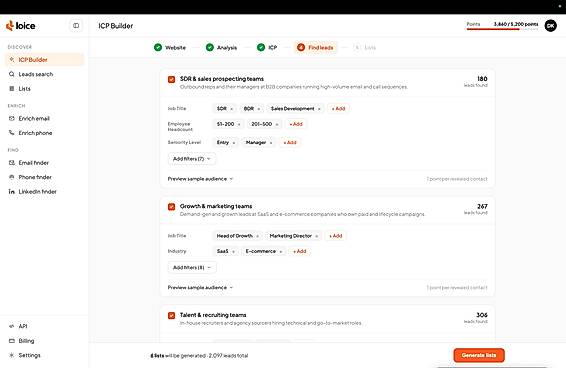This screenshot has height=368, width=566.
Task: Click the API icon in sidebar
Action: [12, 326]
